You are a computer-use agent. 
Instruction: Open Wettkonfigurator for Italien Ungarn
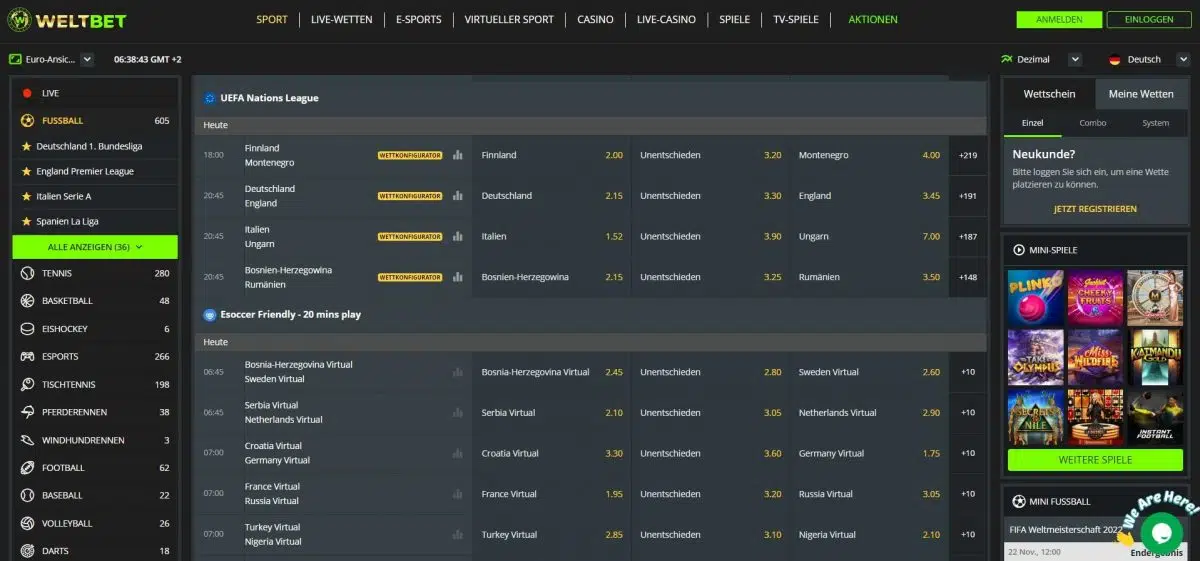410,237
